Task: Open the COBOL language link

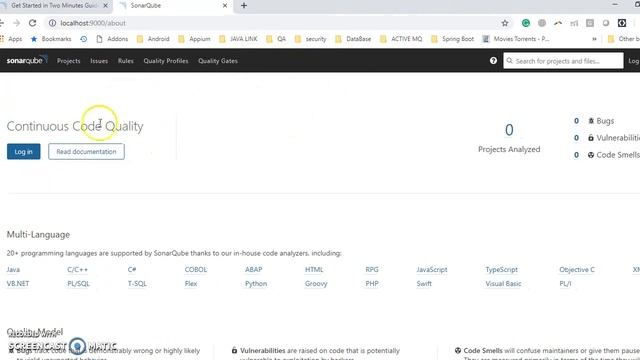Action: click(196, 270)
